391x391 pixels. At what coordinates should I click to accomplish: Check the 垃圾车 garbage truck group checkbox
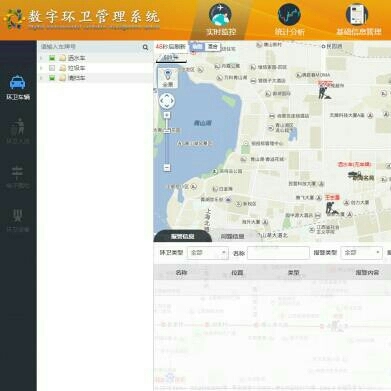tap(52, 68)
